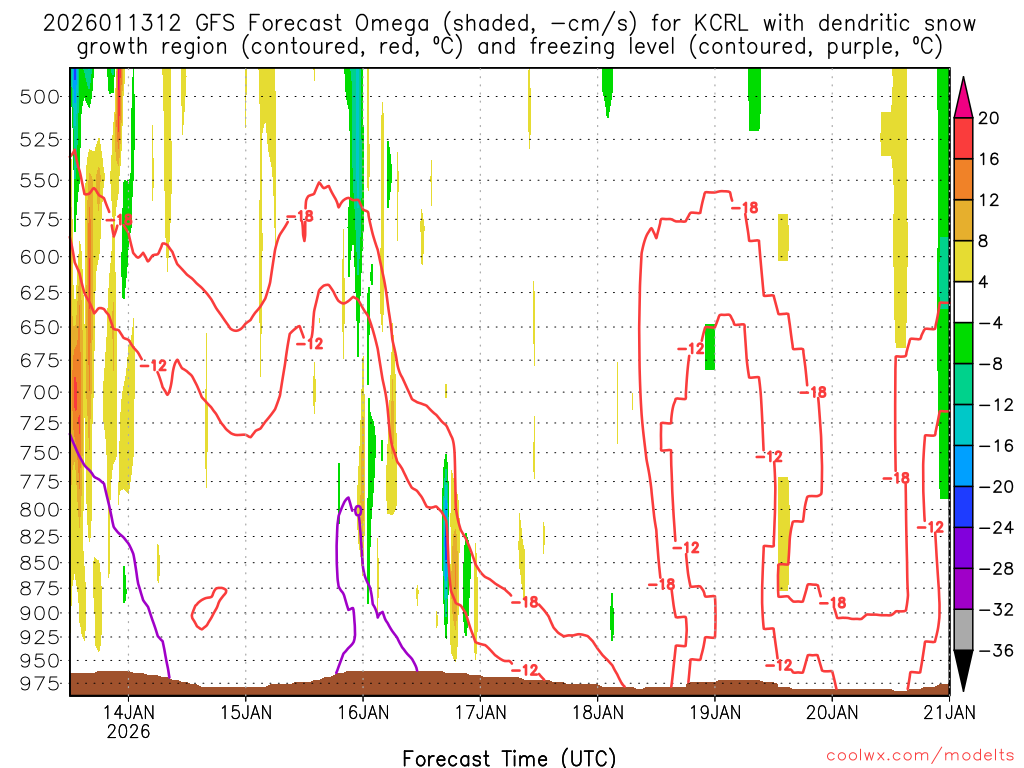This screenshot has width=1024, height=768.
Task: Click the -12 contour label near 17JAN surface
Action: point(525,669)
